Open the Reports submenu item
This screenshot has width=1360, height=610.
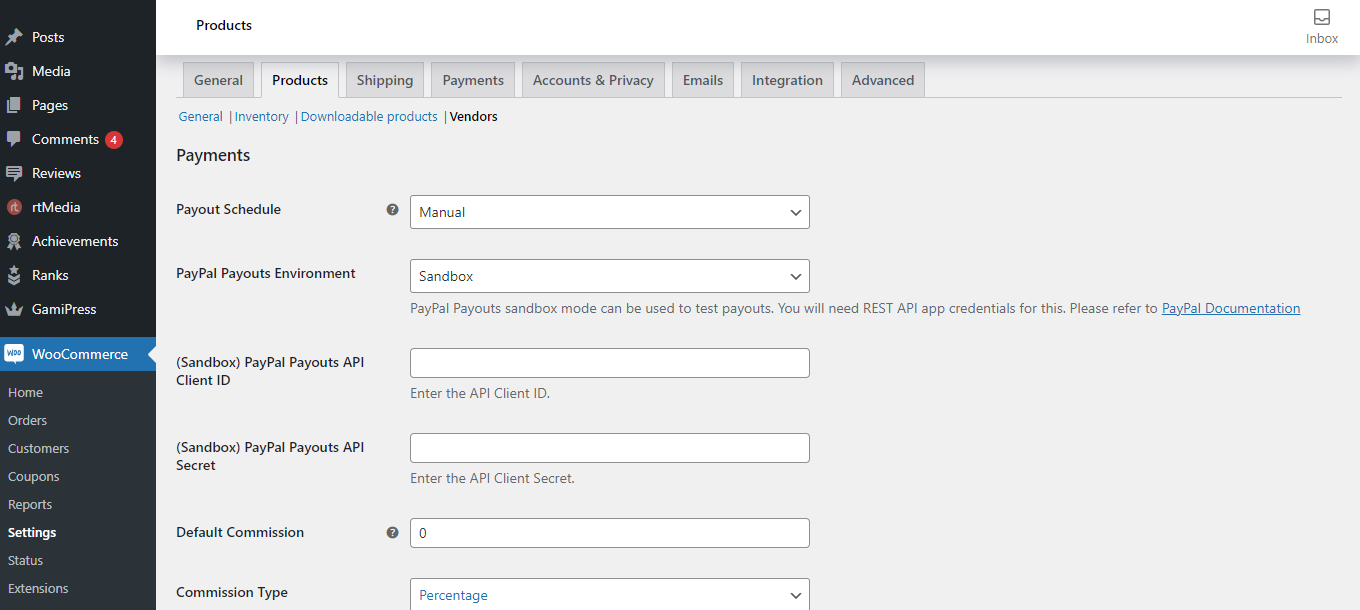click(29, 505)
